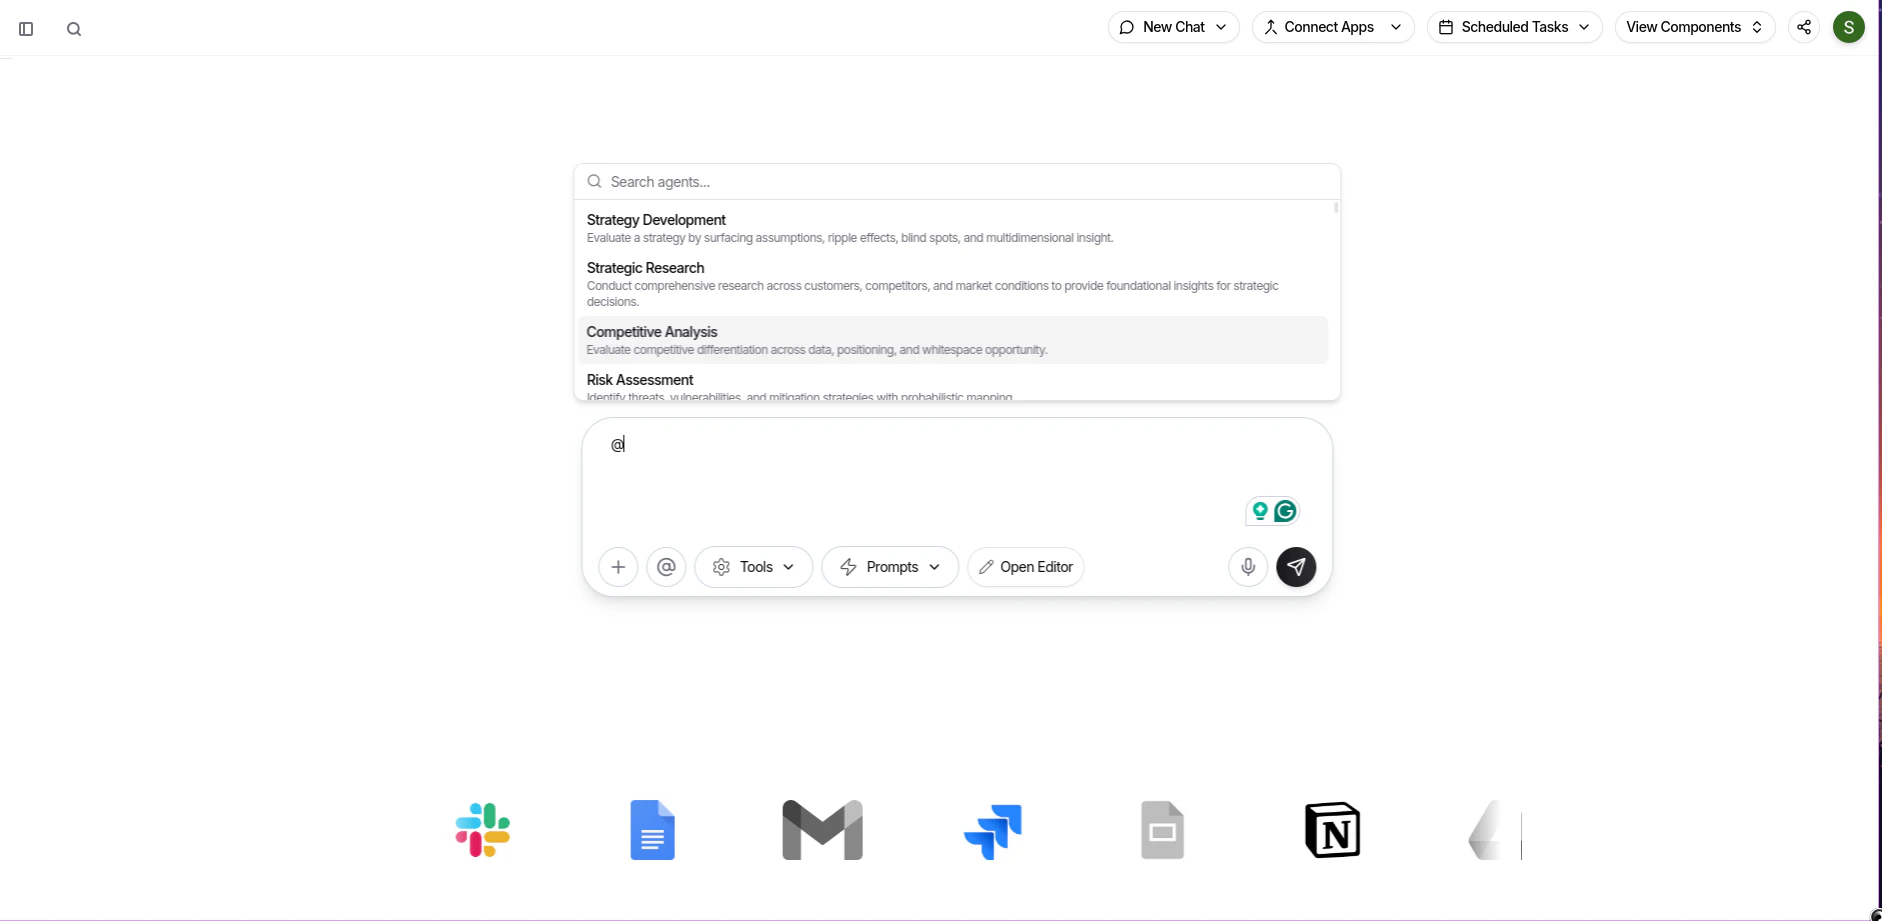The width and height of the screenshot is (1882, 921).
Task: Open the search icon near the sidebar
Action: click(x=74, y=29)
